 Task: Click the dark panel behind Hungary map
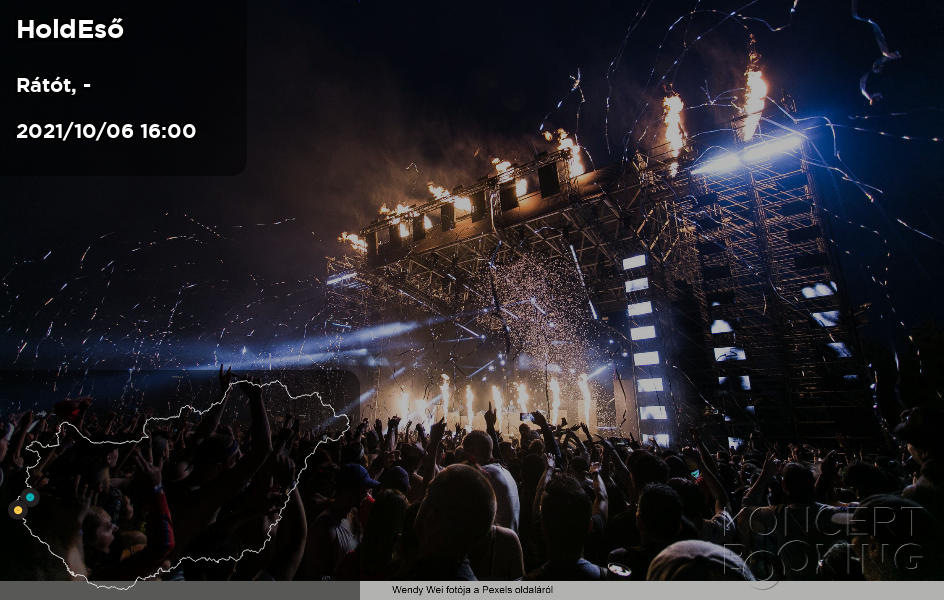pyautogui.click(x=179, y=475)
